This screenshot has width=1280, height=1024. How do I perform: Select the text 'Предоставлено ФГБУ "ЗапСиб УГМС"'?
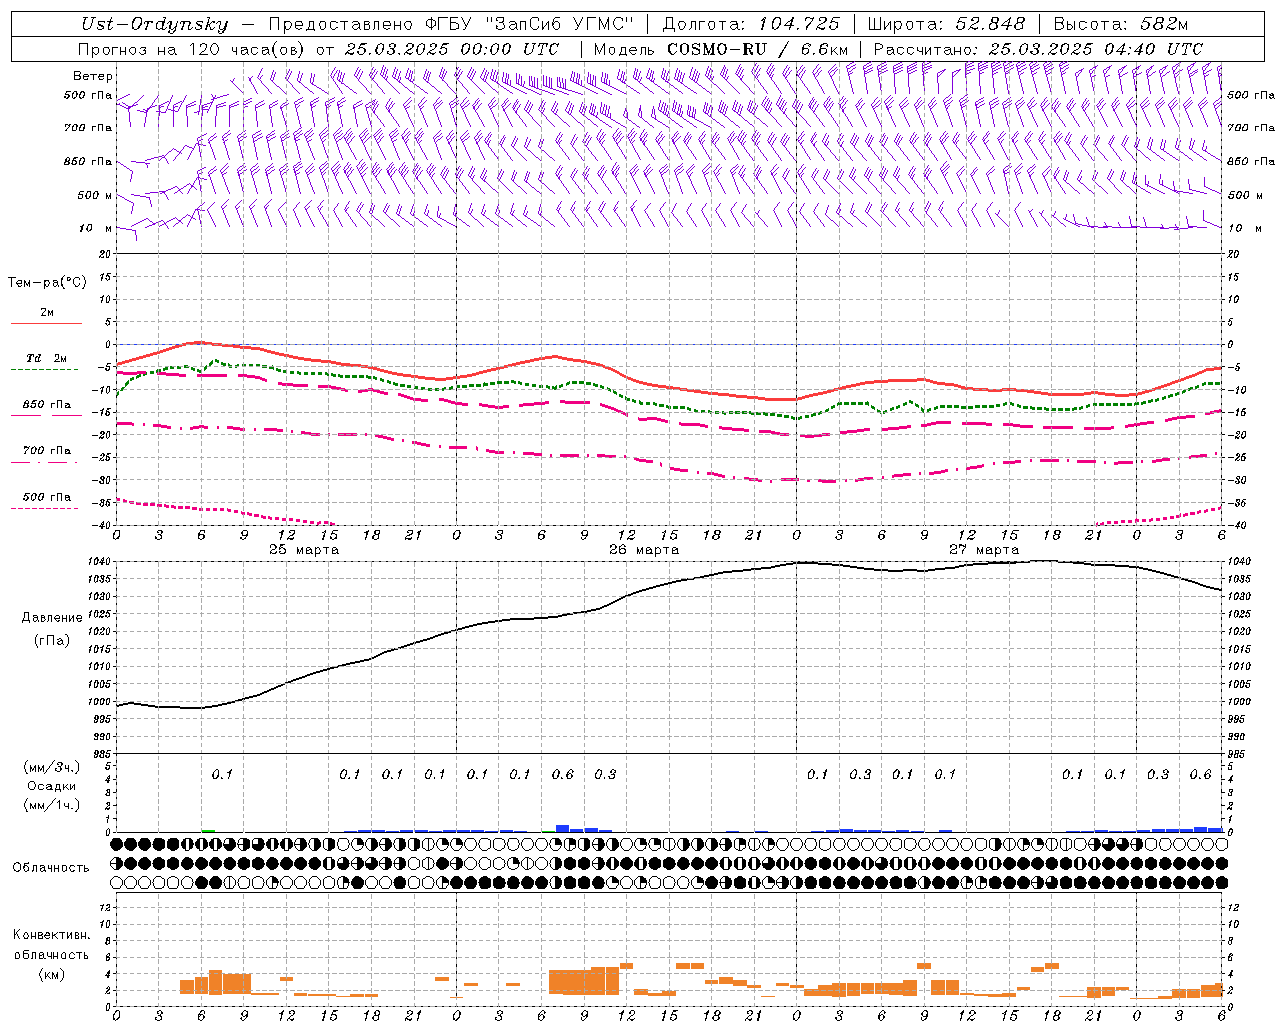451,25
